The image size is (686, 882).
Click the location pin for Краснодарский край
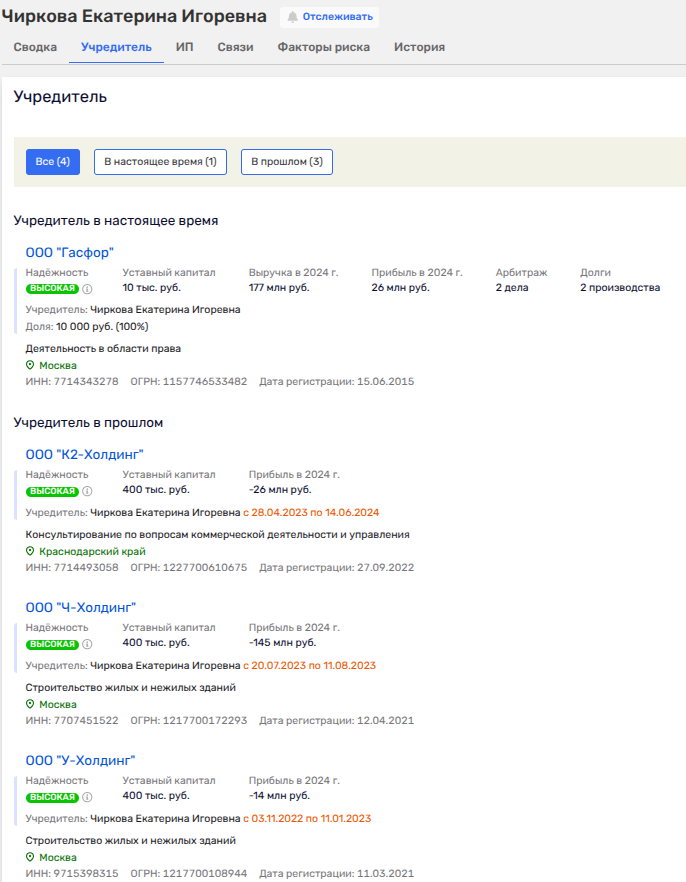tap(30, 551)
